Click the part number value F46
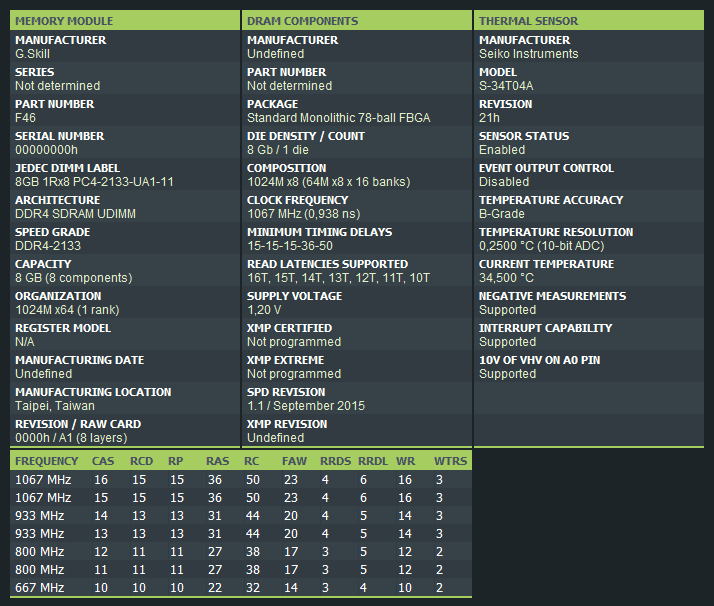 pyautogui.click(x=25, y=118)
